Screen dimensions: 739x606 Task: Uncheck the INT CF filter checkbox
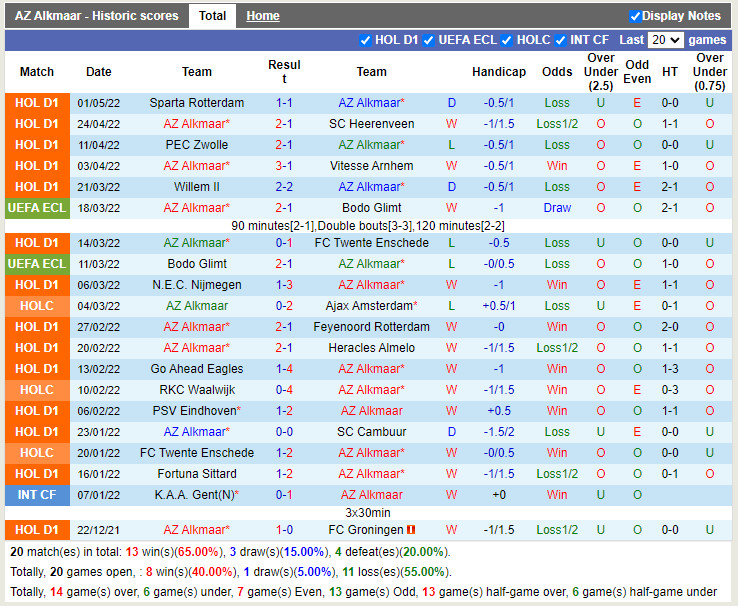[561, 40]
